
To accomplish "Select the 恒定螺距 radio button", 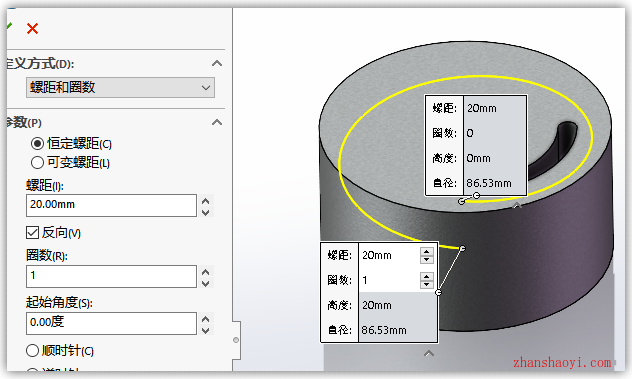I will (x=37, y=144).
